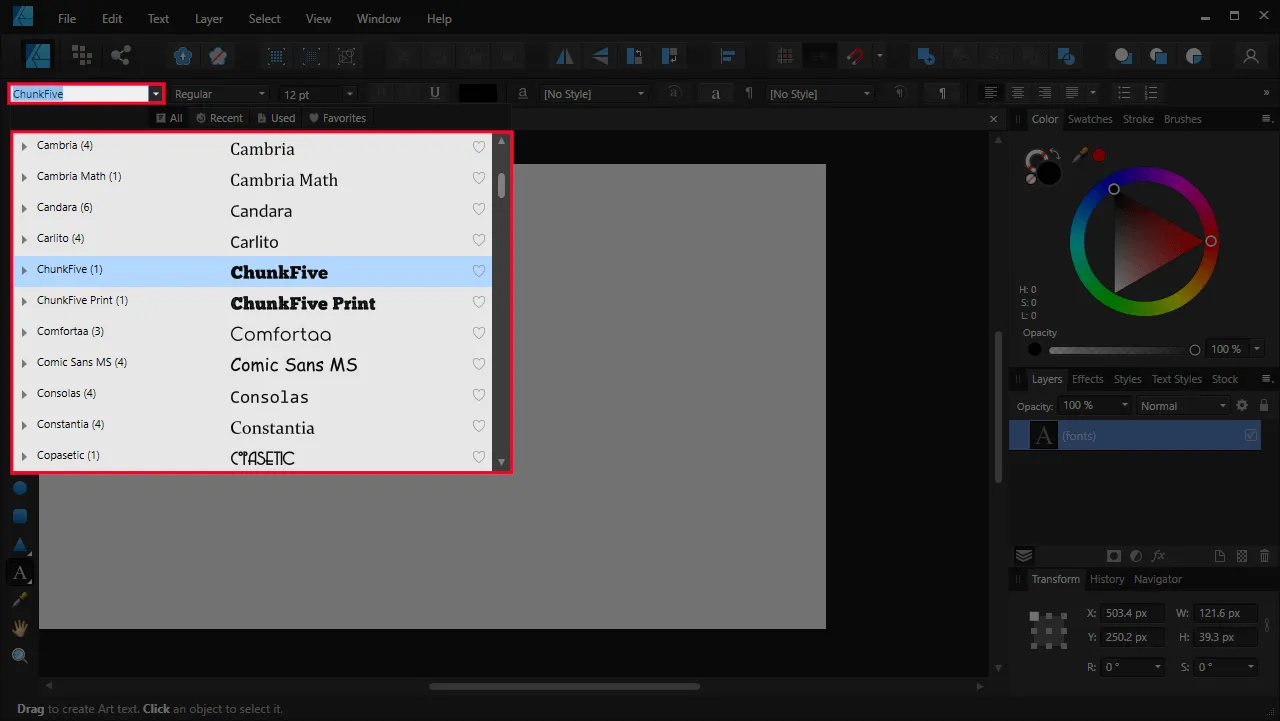
Task: Switch to the Designer persona icon
Action: tap(39, 56)
